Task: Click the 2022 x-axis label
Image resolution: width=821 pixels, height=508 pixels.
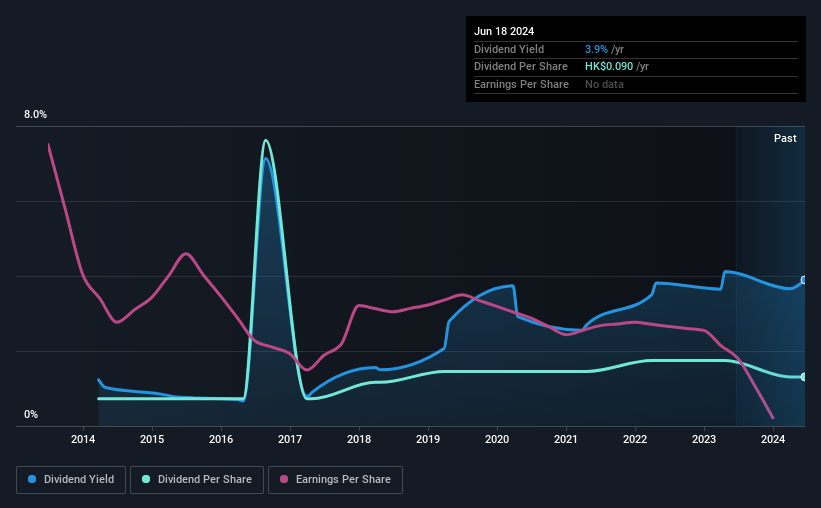Action: [635, 439]
